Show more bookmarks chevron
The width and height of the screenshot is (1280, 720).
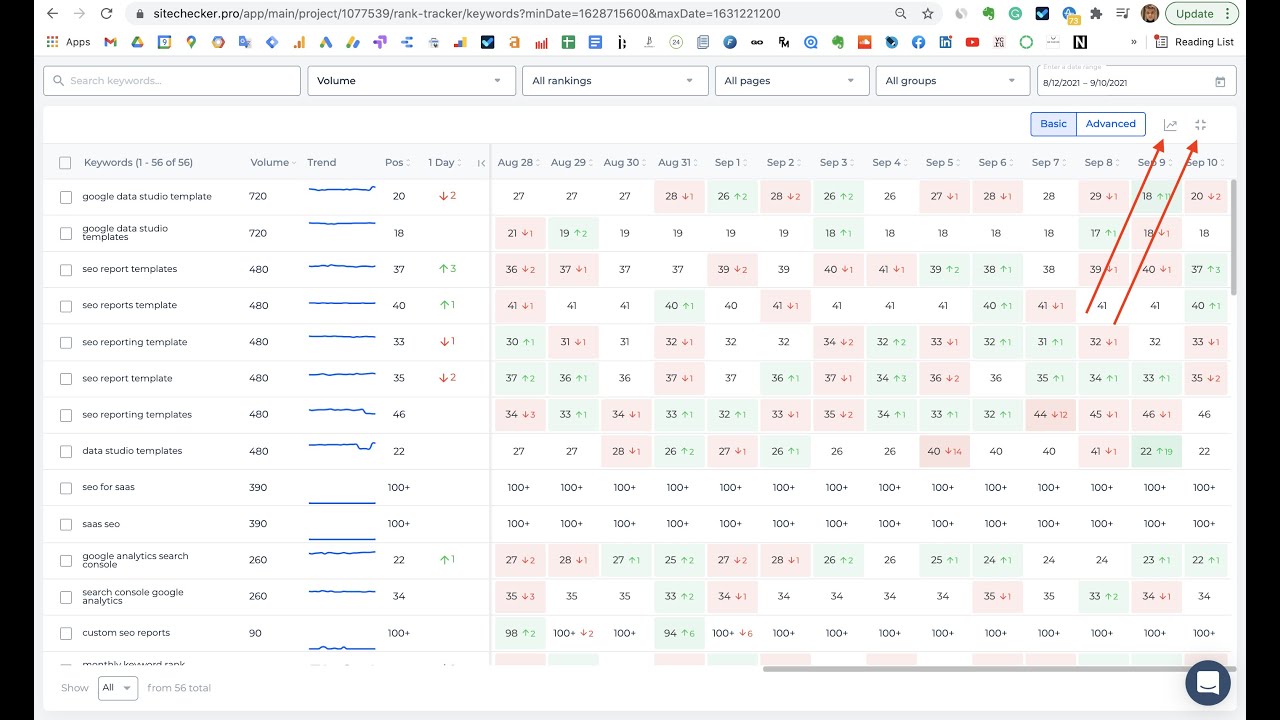pyautogui.click(x=1133, y=42)
